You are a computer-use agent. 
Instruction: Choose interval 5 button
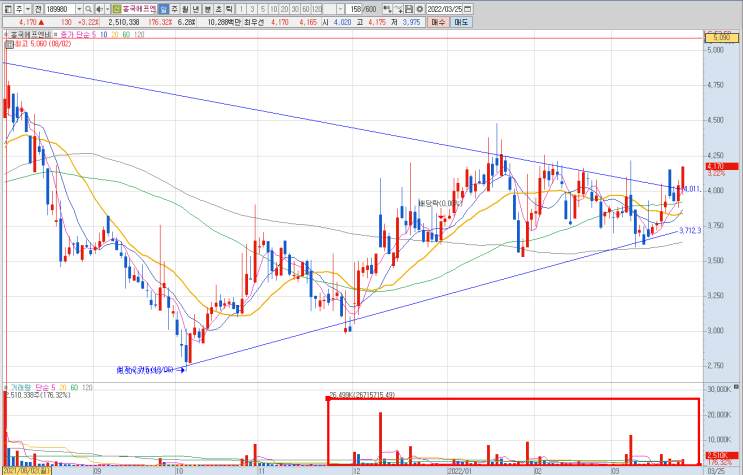[x=263, y=9]
